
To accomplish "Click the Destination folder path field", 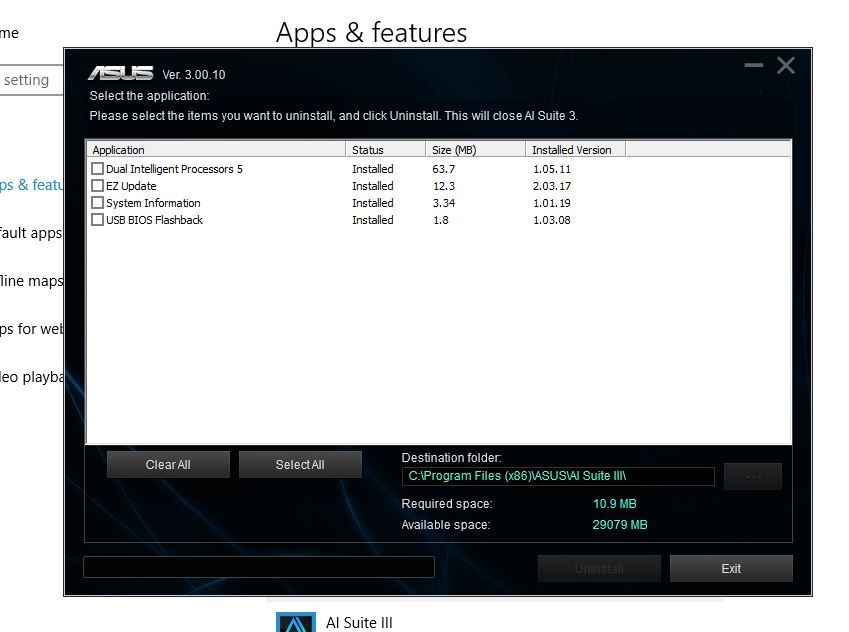I will click(558, 477).
